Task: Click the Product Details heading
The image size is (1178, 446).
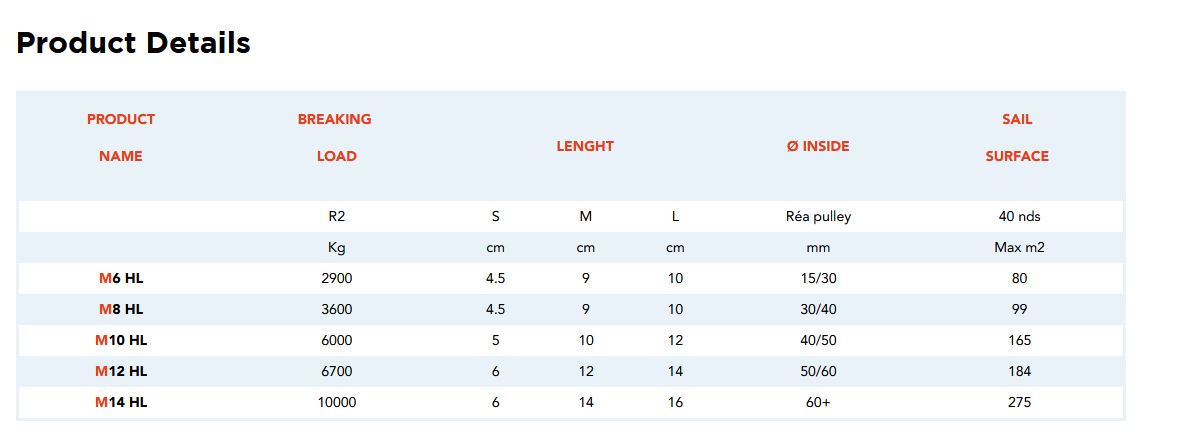Action: pyautogui.click(x=133, y=44)
